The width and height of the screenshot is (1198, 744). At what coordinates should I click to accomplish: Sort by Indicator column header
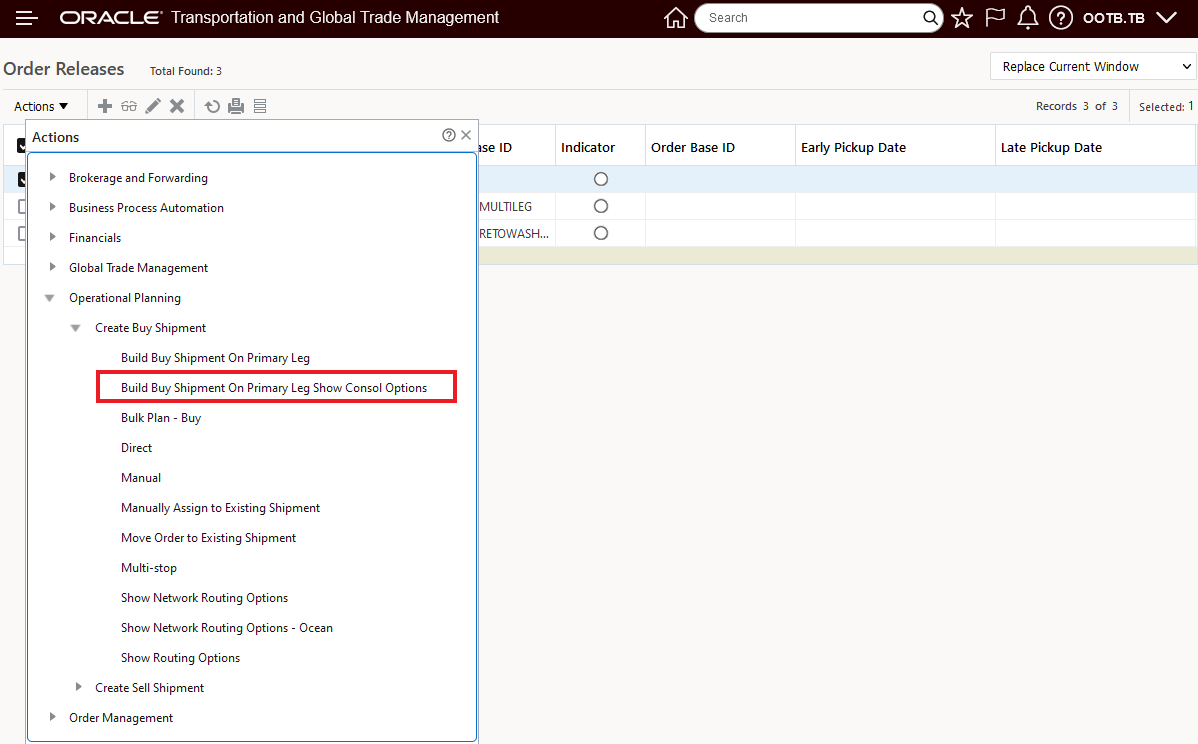(x=588, y=147)
